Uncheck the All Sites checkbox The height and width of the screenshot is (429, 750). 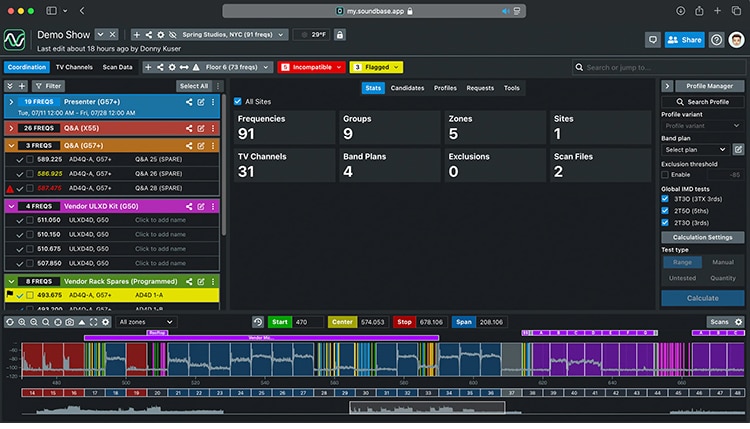click(237, 101)
